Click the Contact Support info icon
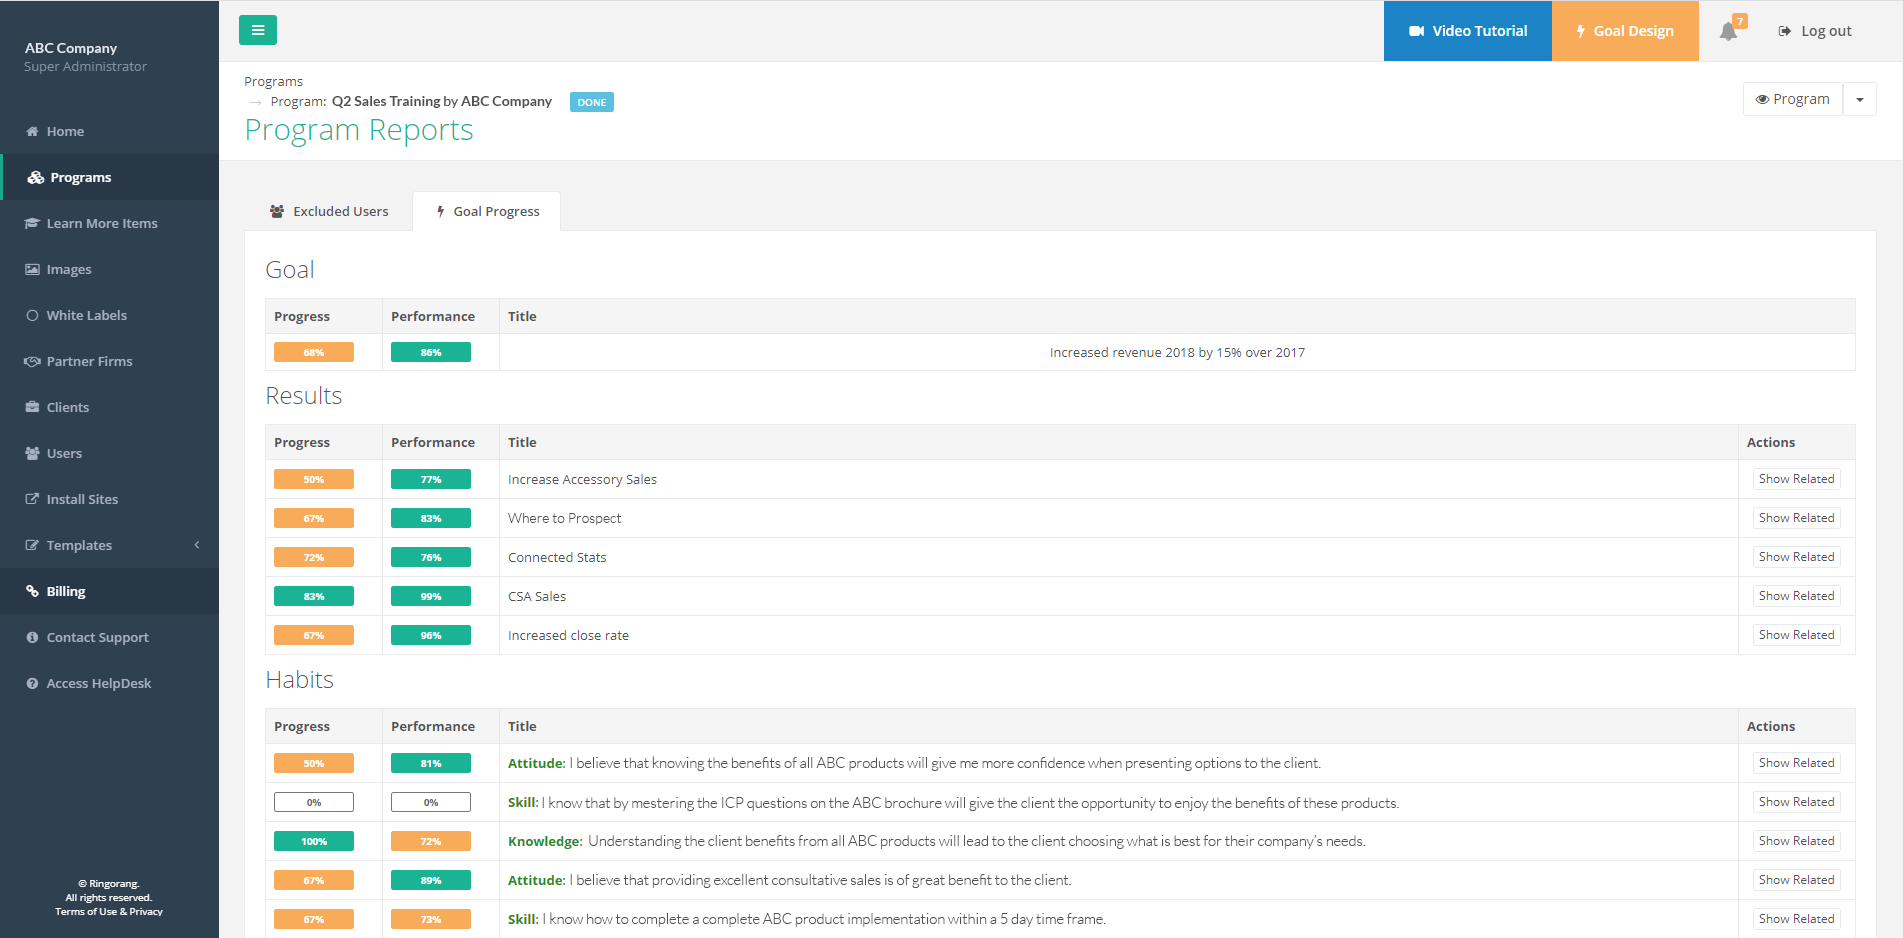Screen dimensions: 1903x938 32,637
